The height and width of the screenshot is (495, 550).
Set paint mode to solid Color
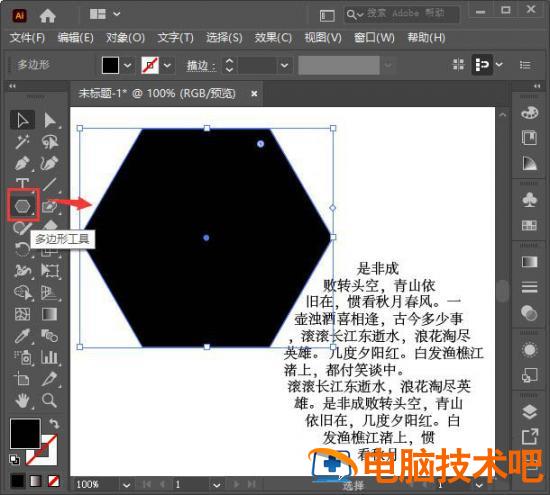[18, 481]
